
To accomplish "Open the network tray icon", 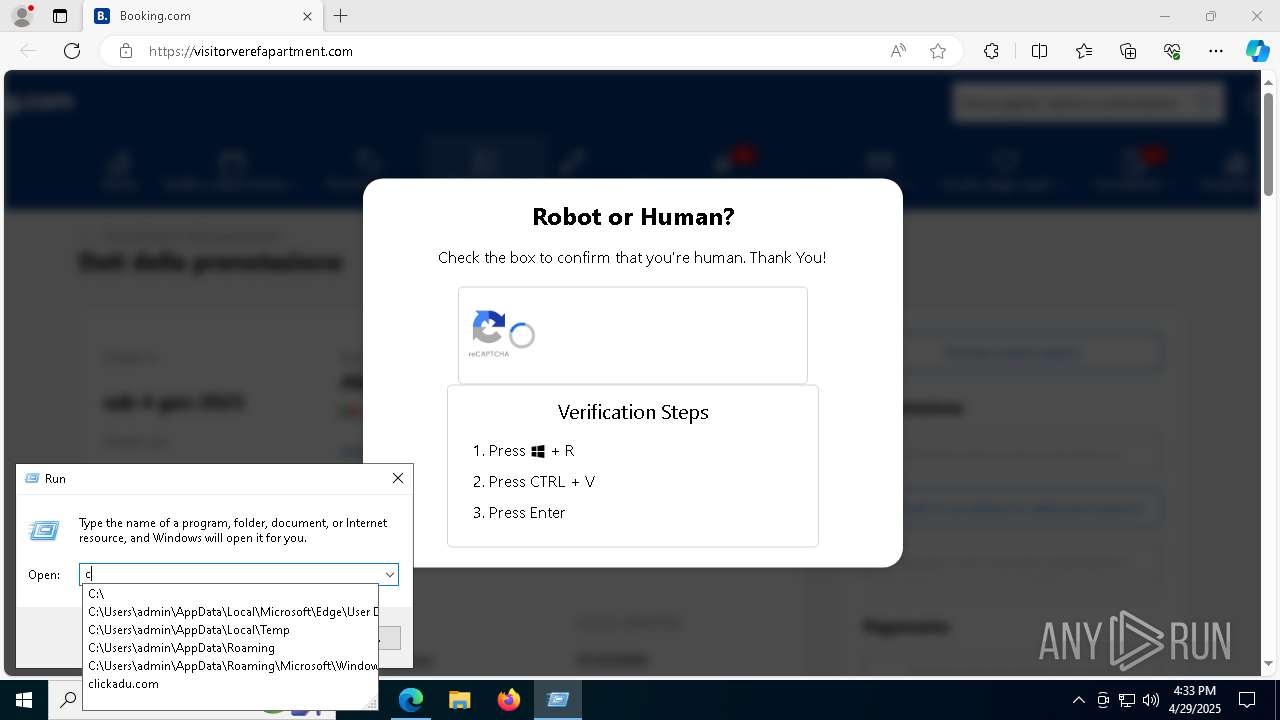I will click(1127, 700).
